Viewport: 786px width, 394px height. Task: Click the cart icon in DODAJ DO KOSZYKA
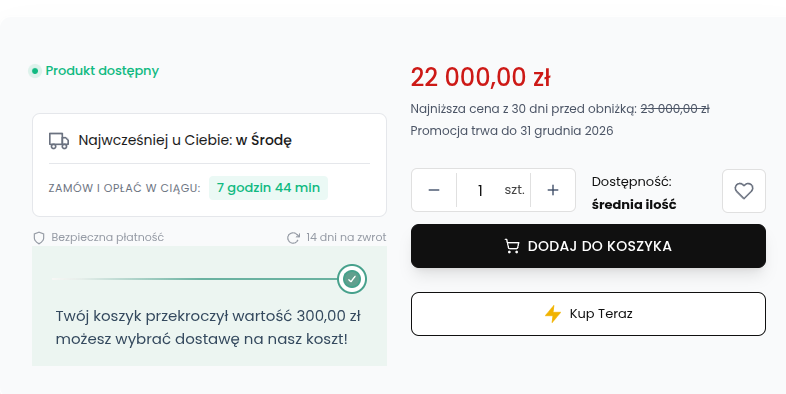tap(512, 246)
